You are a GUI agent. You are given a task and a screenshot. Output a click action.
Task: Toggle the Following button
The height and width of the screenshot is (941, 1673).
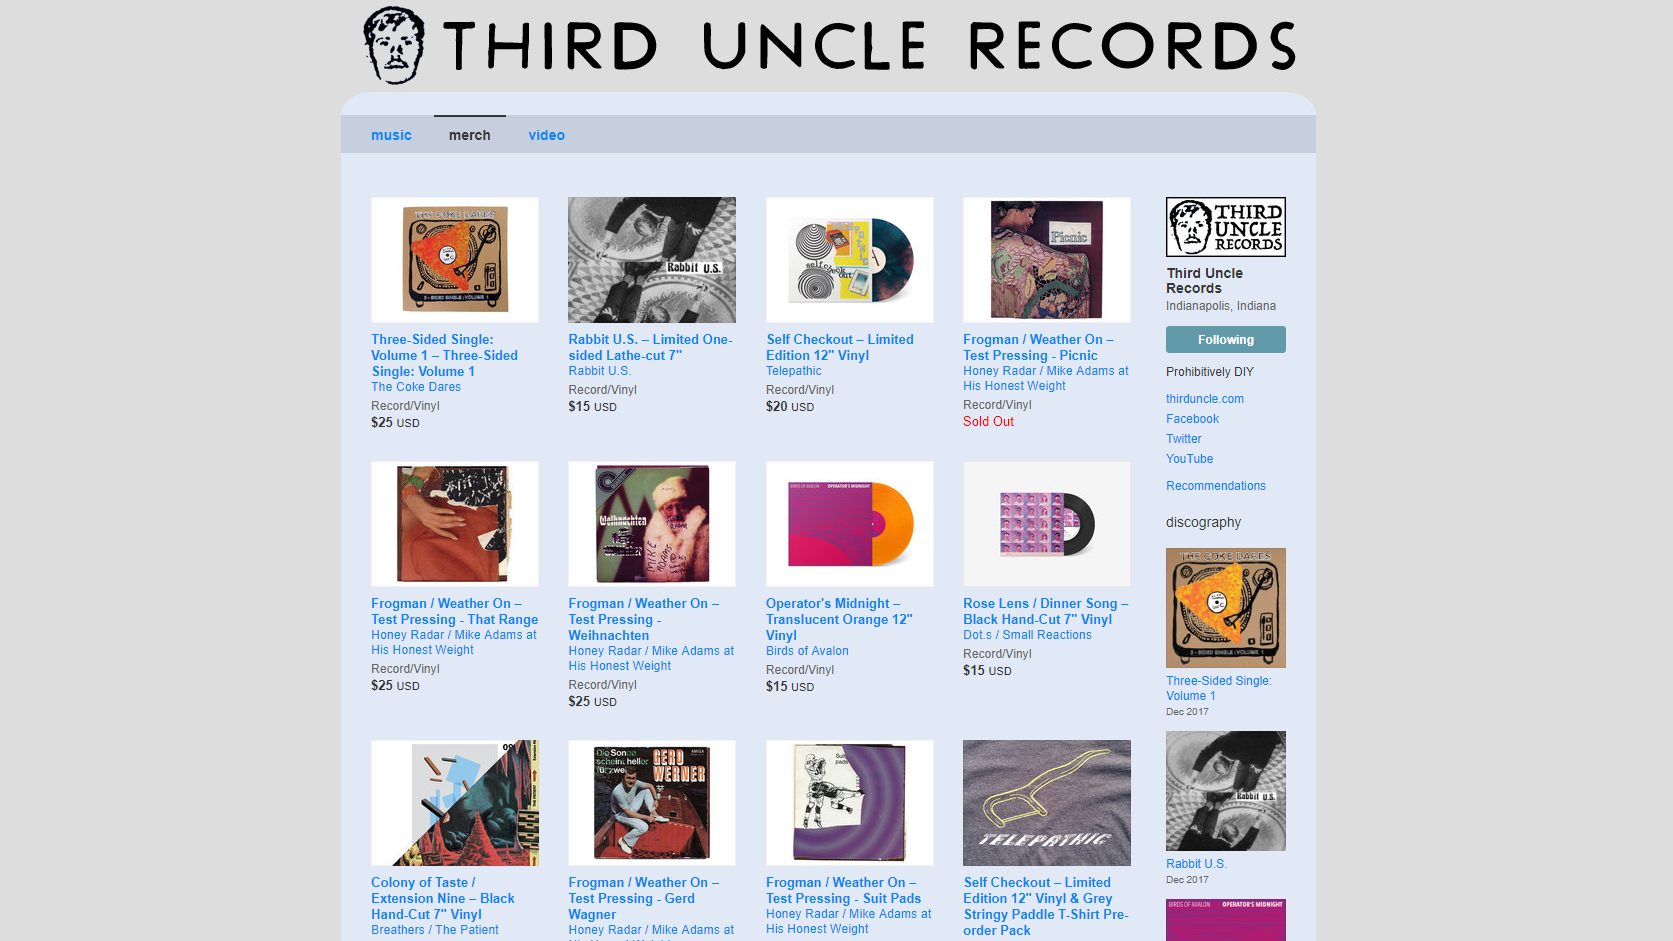click(x=1226, y=340)
